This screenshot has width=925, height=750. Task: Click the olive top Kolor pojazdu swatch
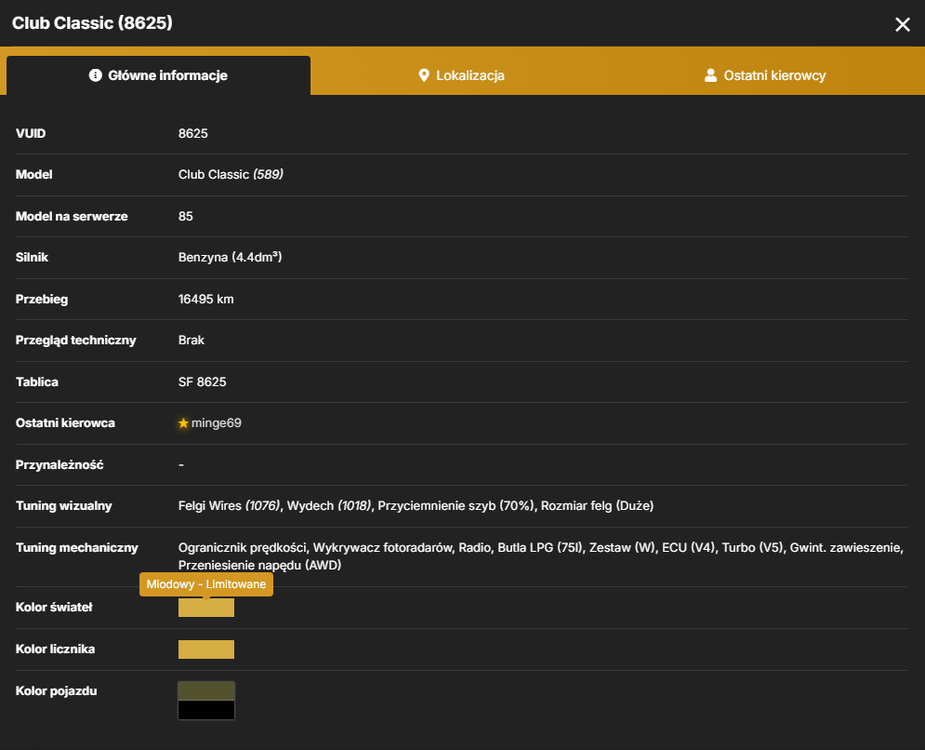pyautogui.click(x=206, y=691)
